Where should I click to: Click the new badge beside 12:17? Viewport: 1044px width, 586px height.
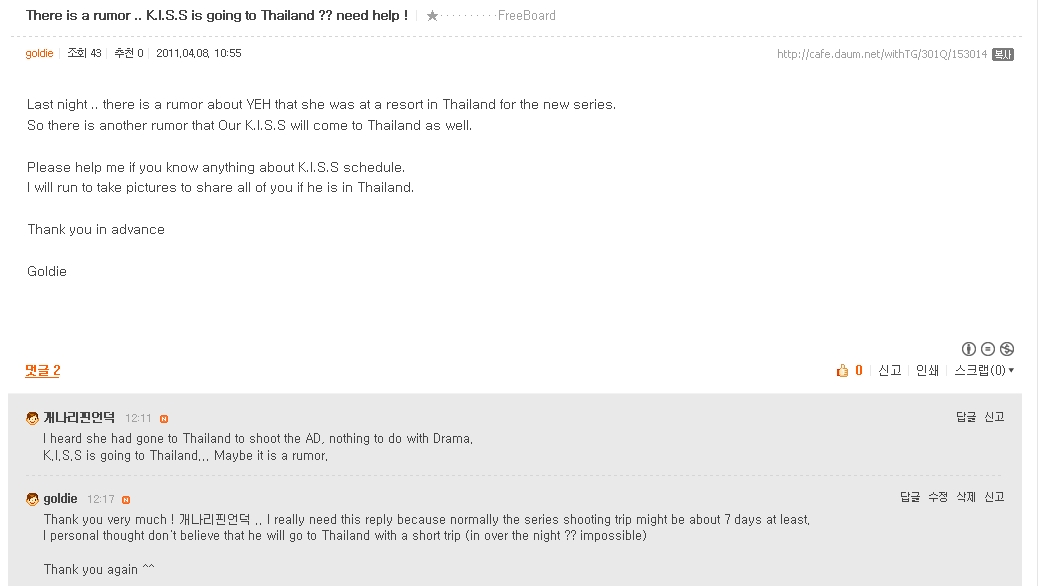pos(126,500)
